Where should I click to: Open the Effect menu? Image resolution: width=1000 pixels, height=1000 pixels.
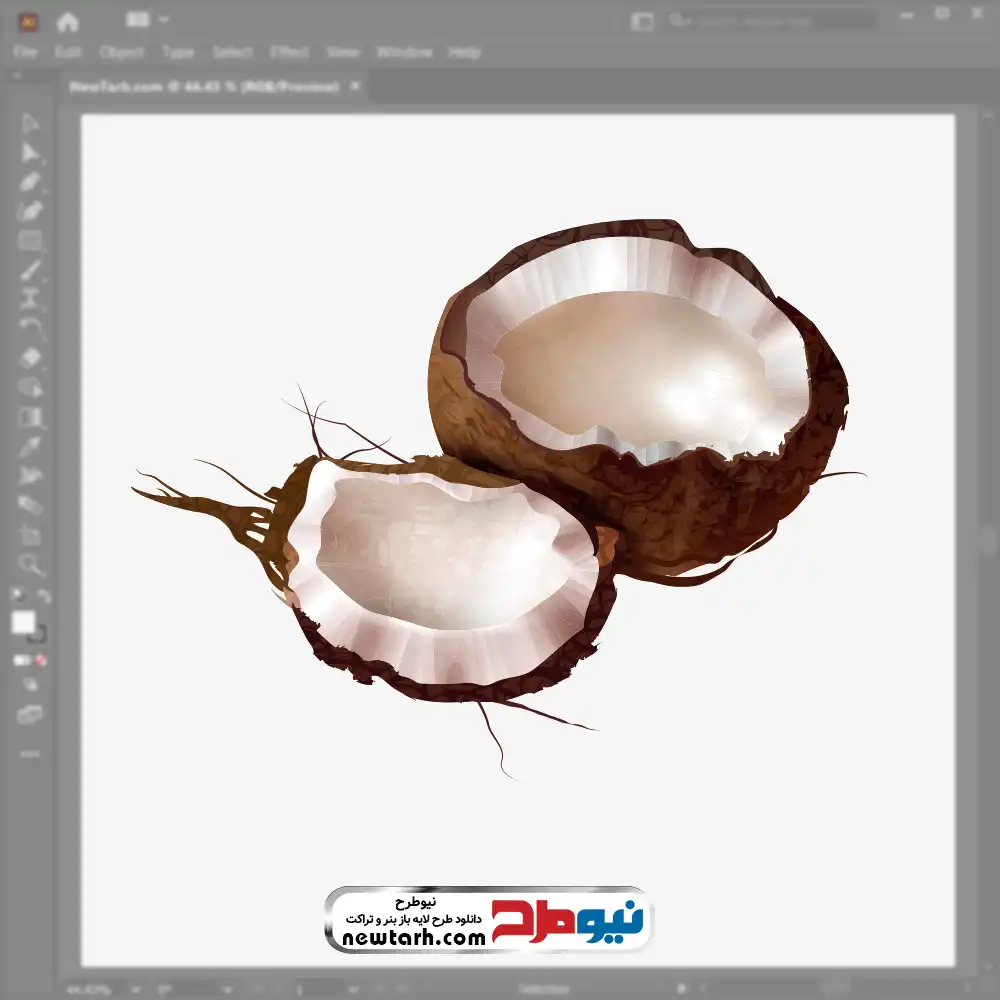(290, 52)
